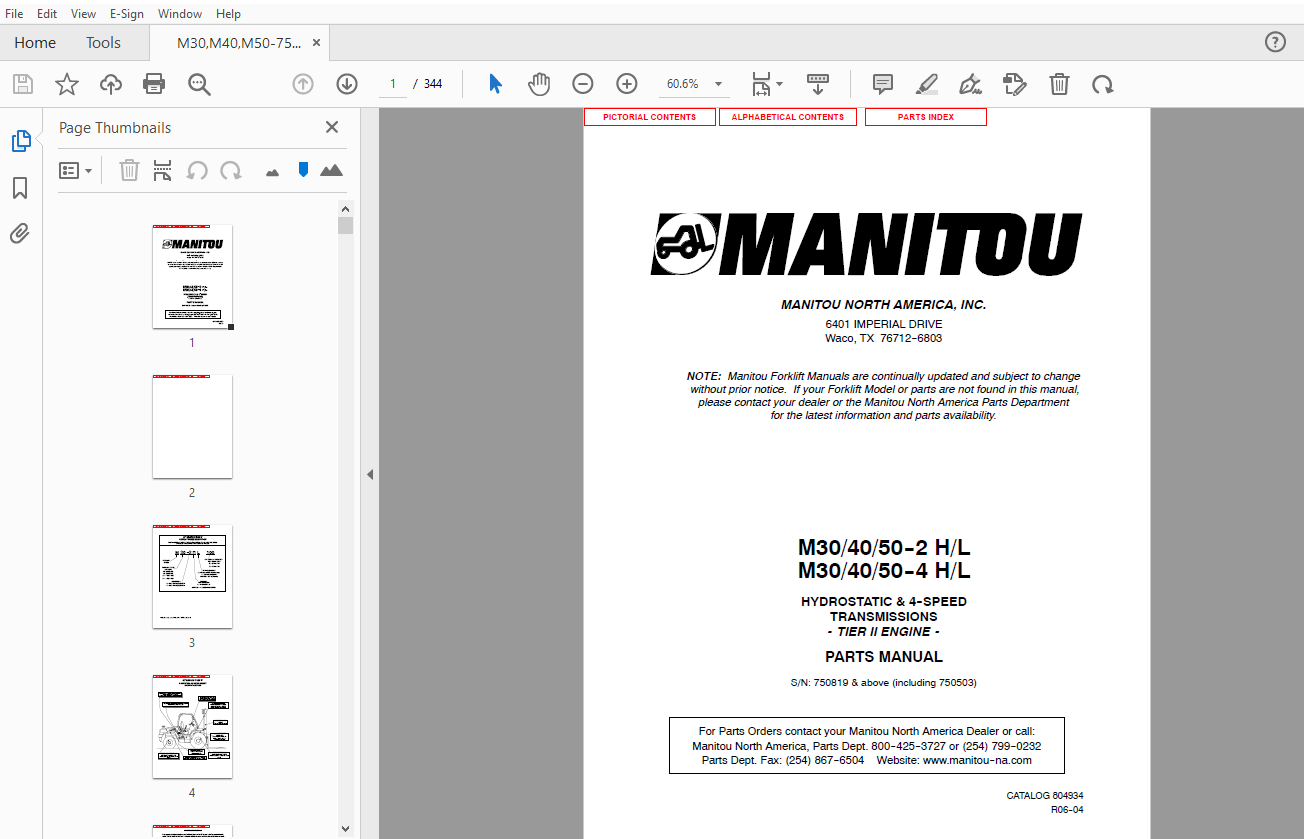
Task: Click the PICTORIAL CONTENTS link
Action: coord(650,117)
